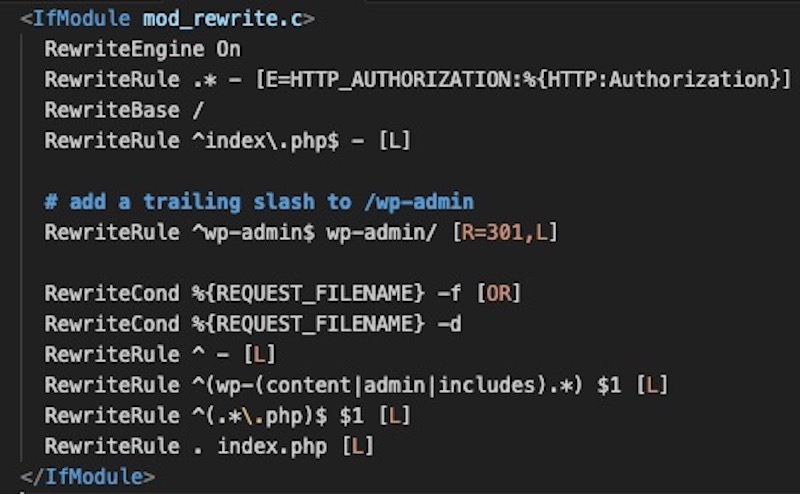Click the index.php substitution on last rule
Image resolution: width=800 pixels, height=494 pixels.
click(271, 446)
